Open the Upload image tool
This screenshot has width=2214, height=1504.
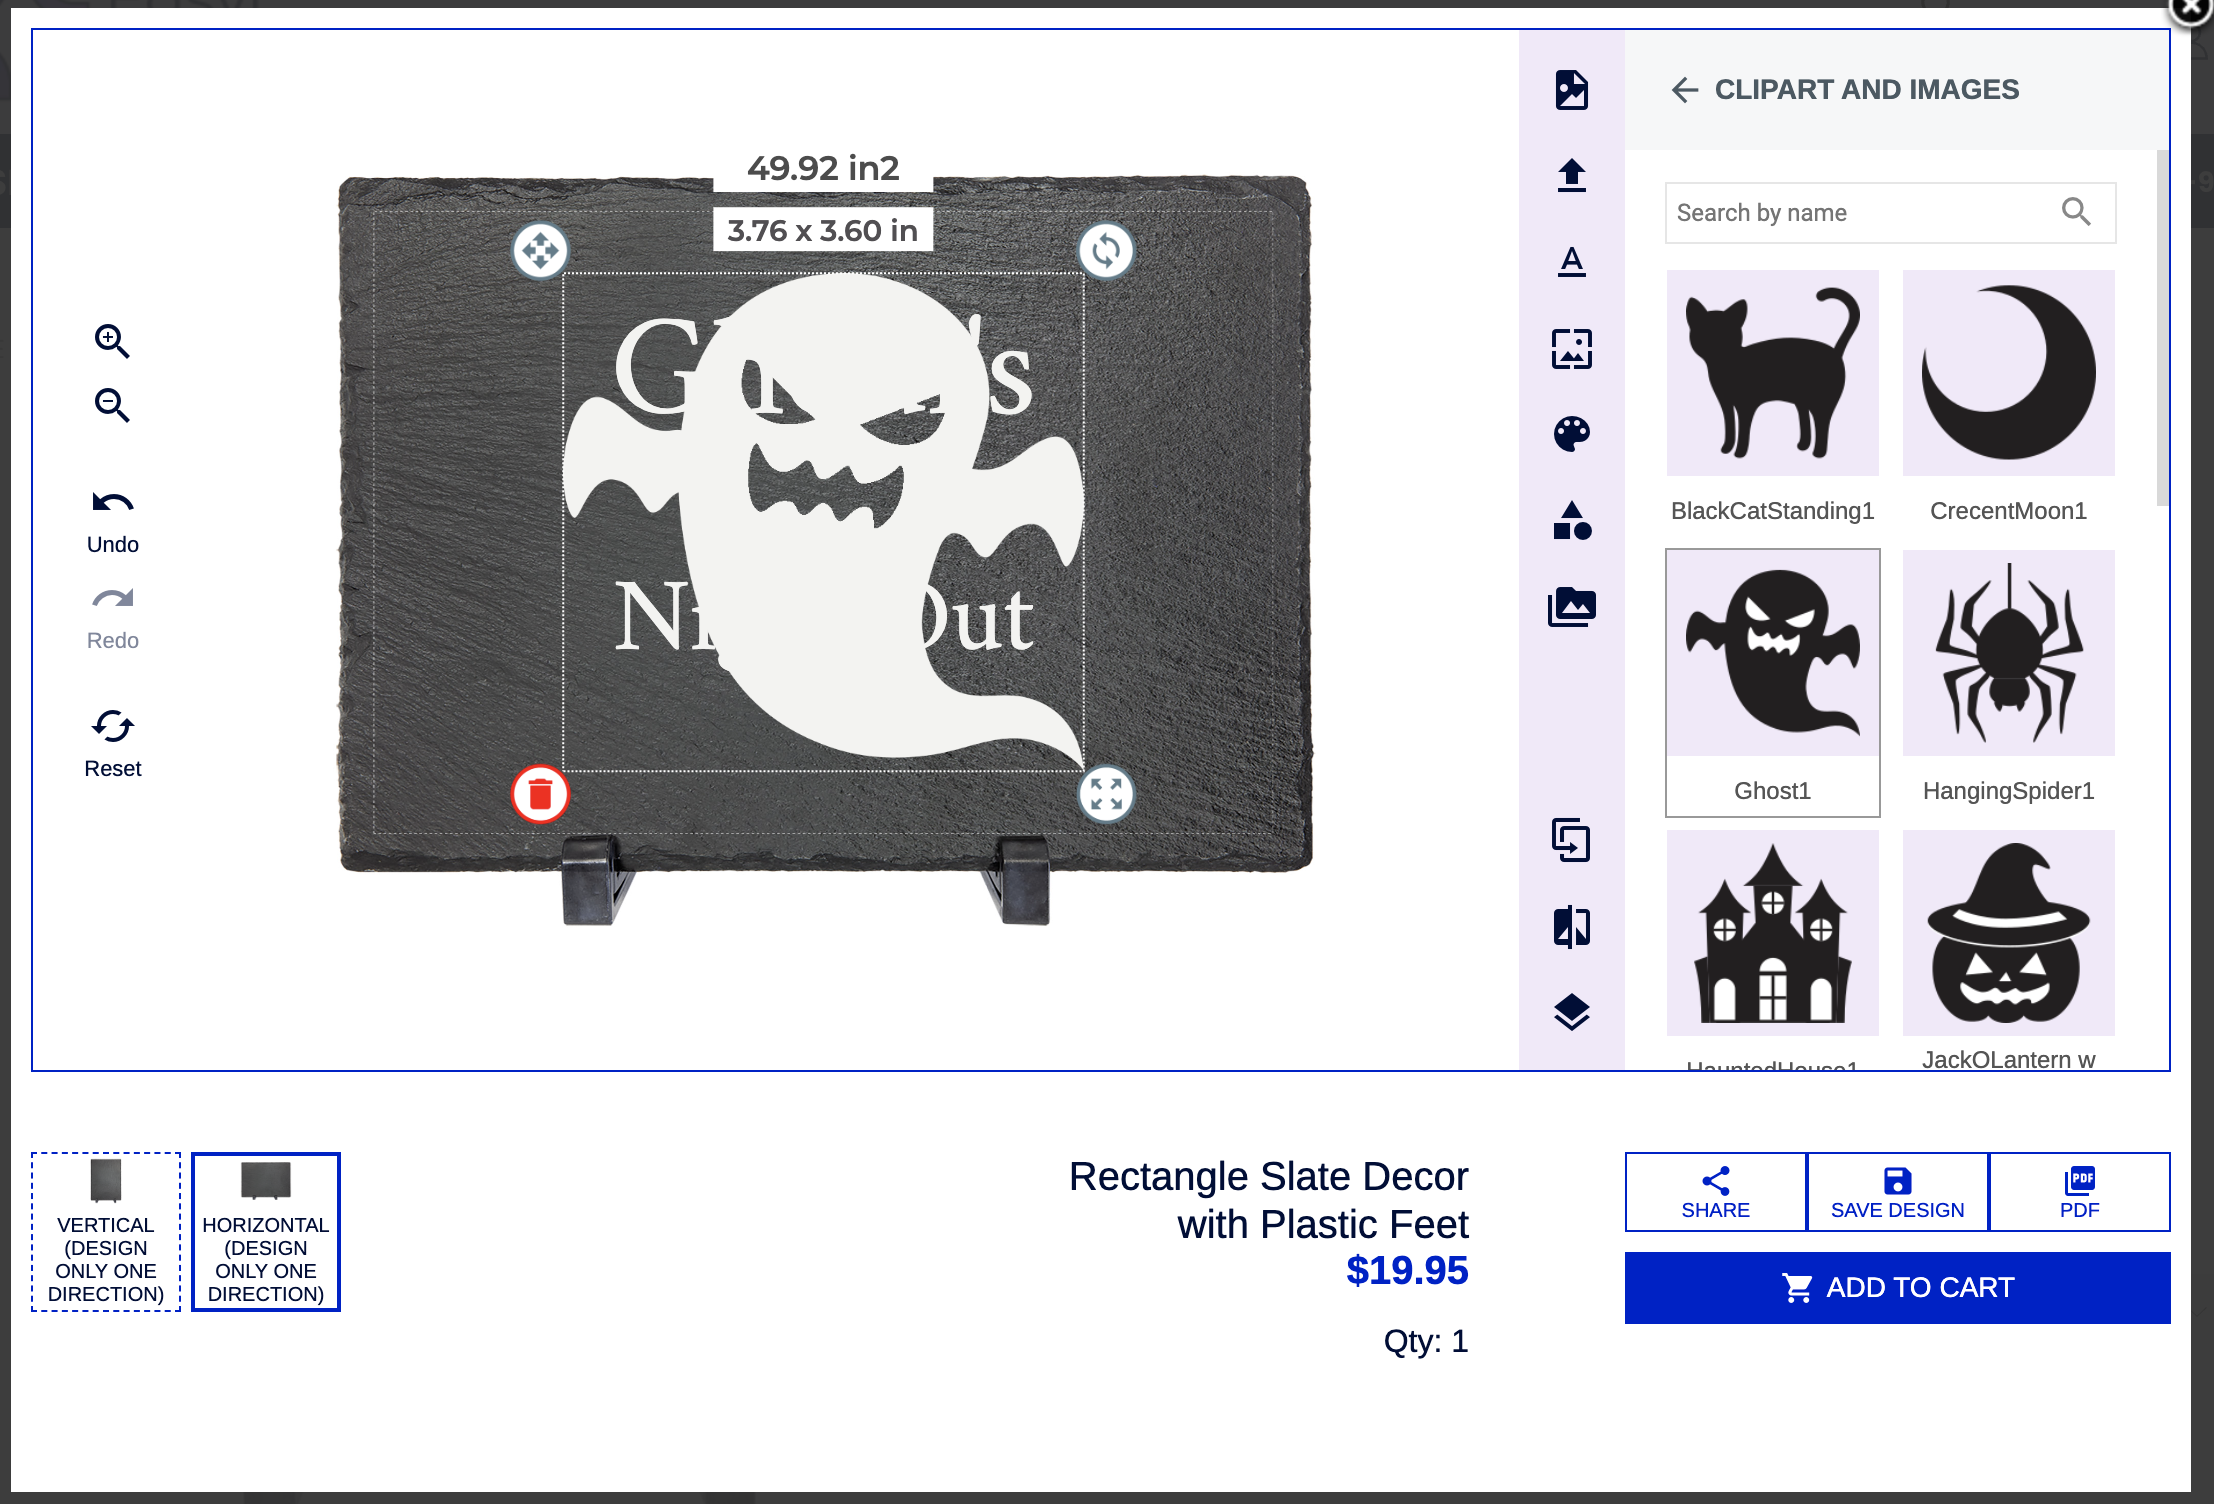[x=1571, y=176]
